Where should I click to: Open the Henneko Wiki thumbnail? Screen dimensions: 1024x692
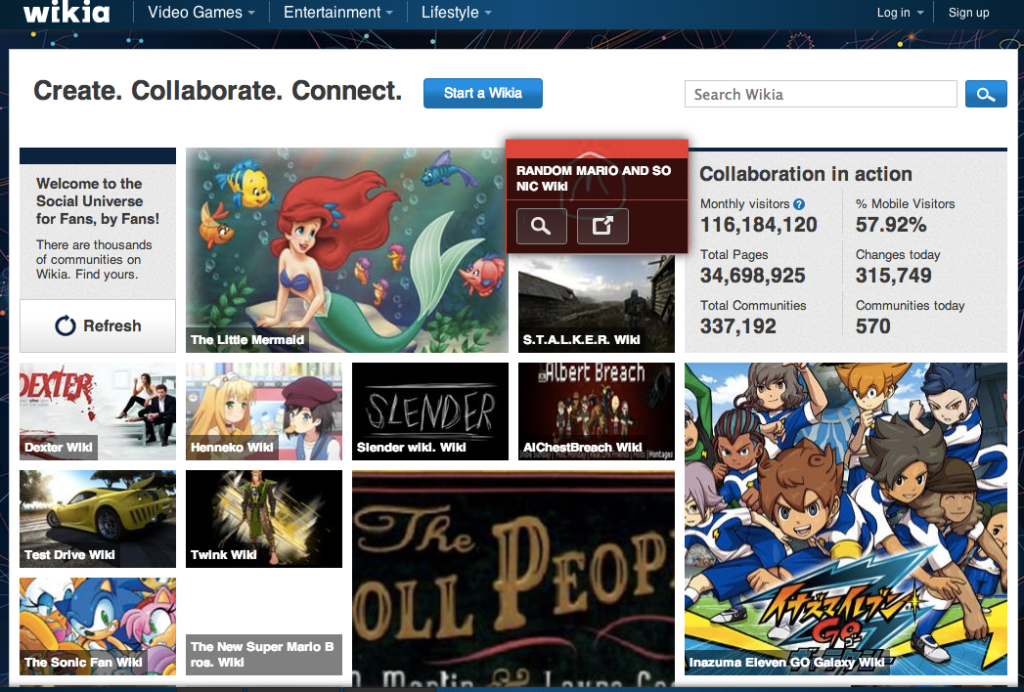coord(264,411)
